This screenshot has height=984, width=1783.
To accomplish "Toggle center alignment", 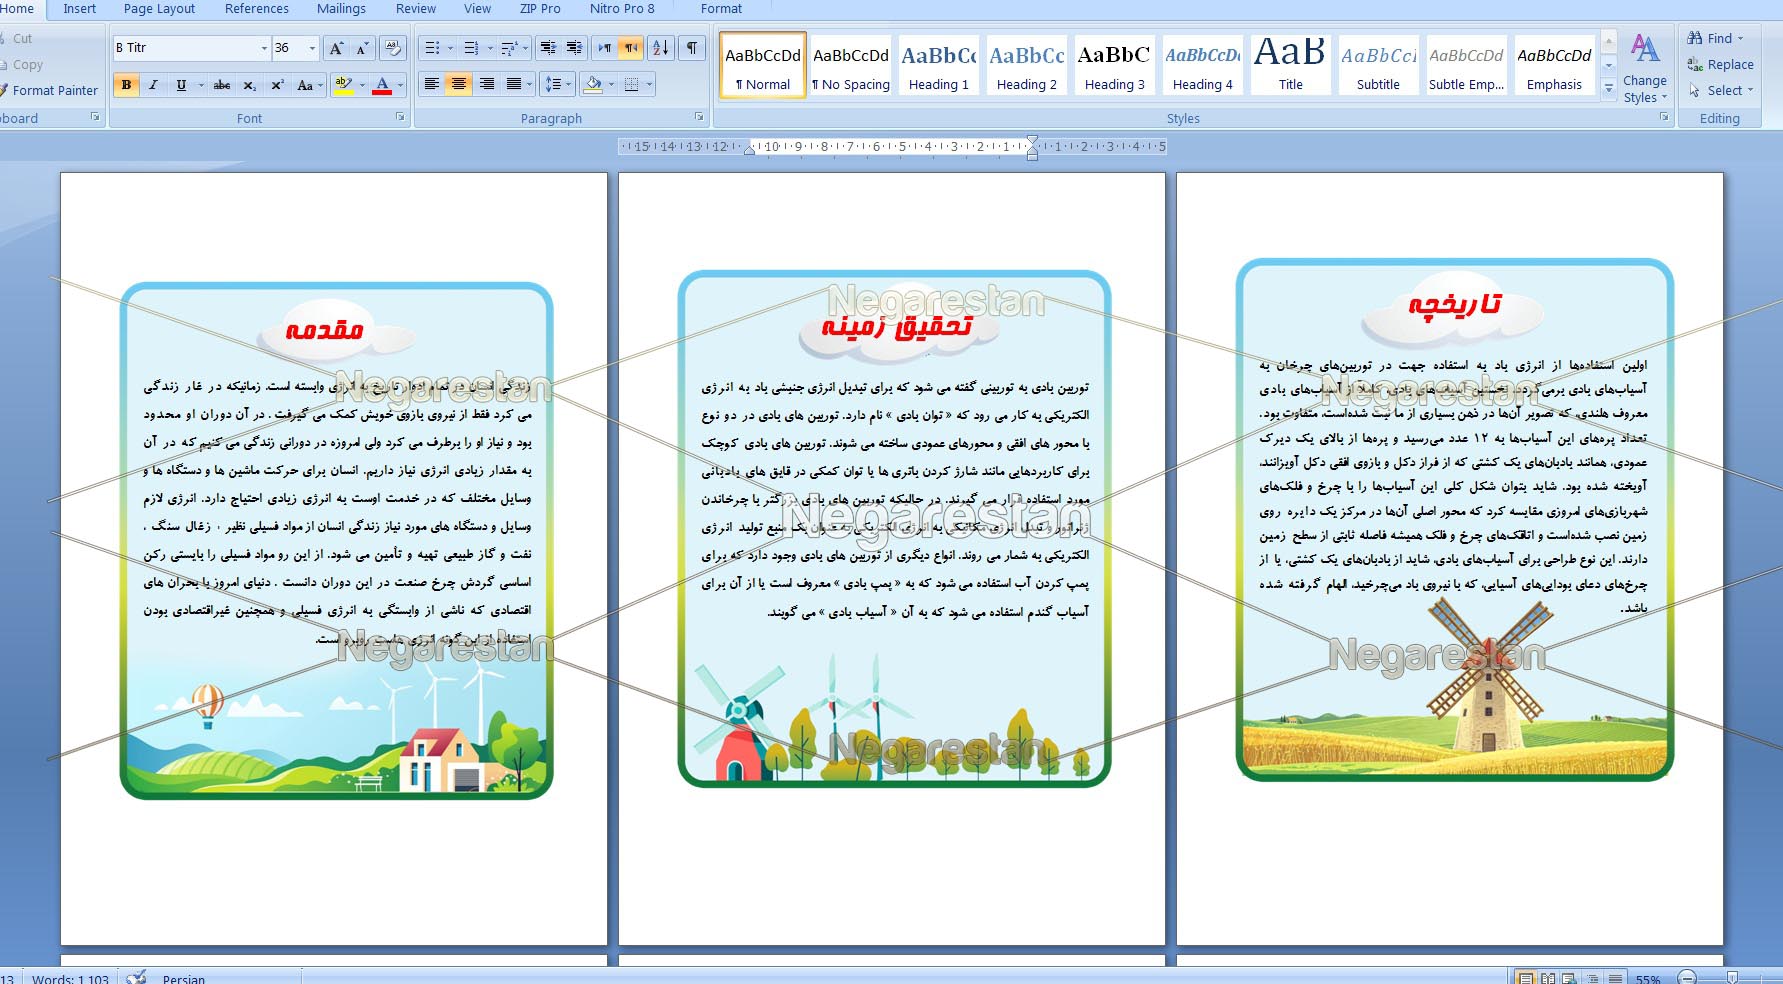I will point(459,85).
